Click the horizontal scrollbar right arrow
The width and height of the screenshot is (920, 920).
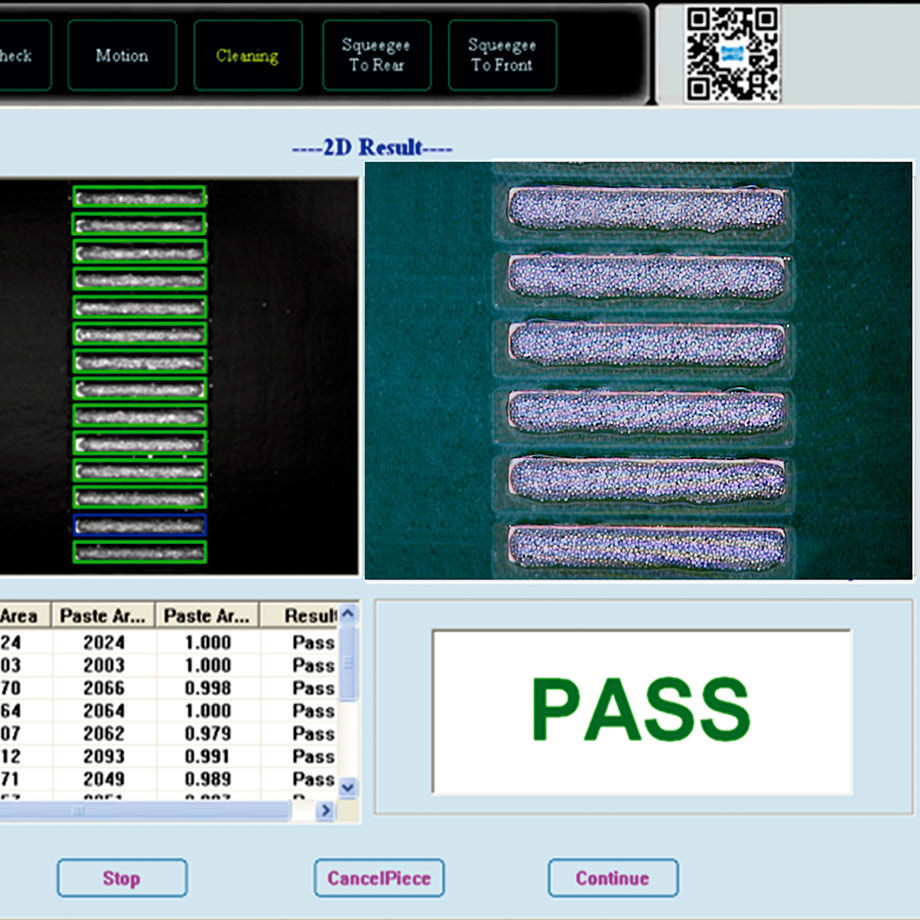pyautogui.click(x=324, y=811)
